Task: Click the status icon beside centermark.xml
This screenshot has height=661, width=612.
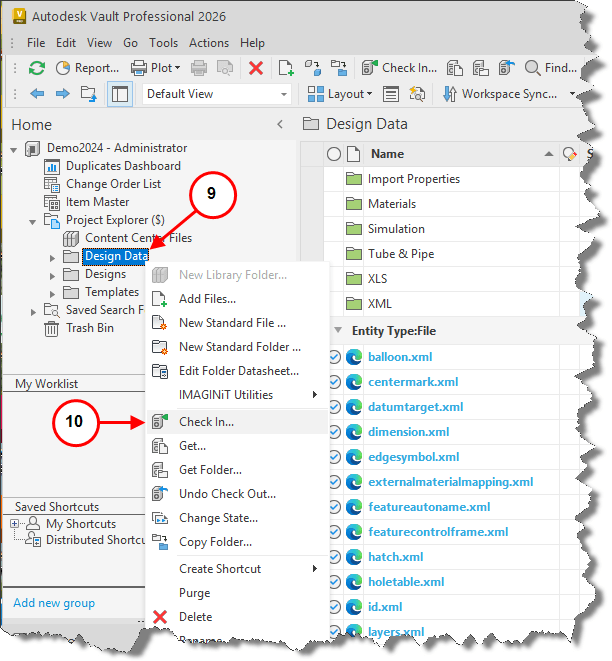Action: (334, 382)
